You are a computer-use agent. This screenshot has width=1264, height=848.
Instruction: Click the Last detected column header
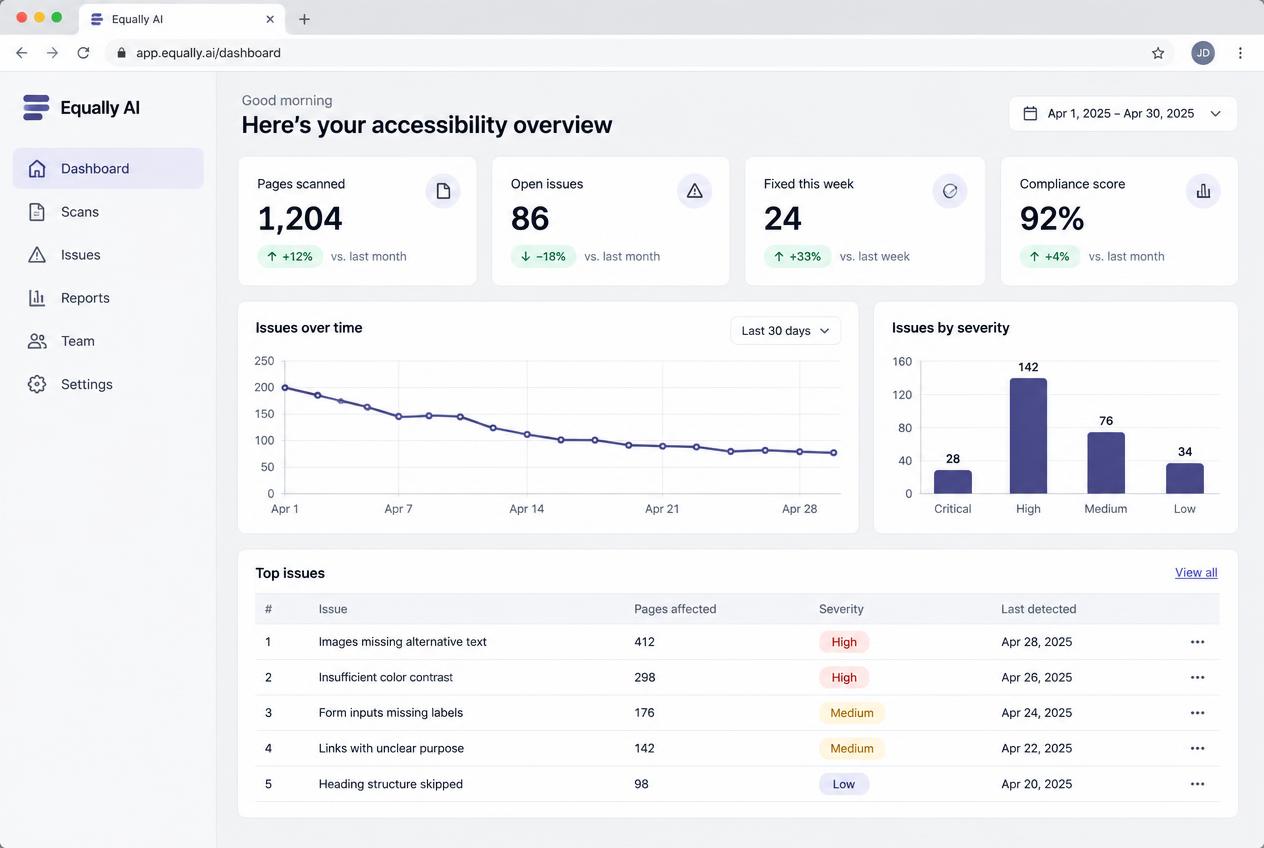click(1039, 609)
